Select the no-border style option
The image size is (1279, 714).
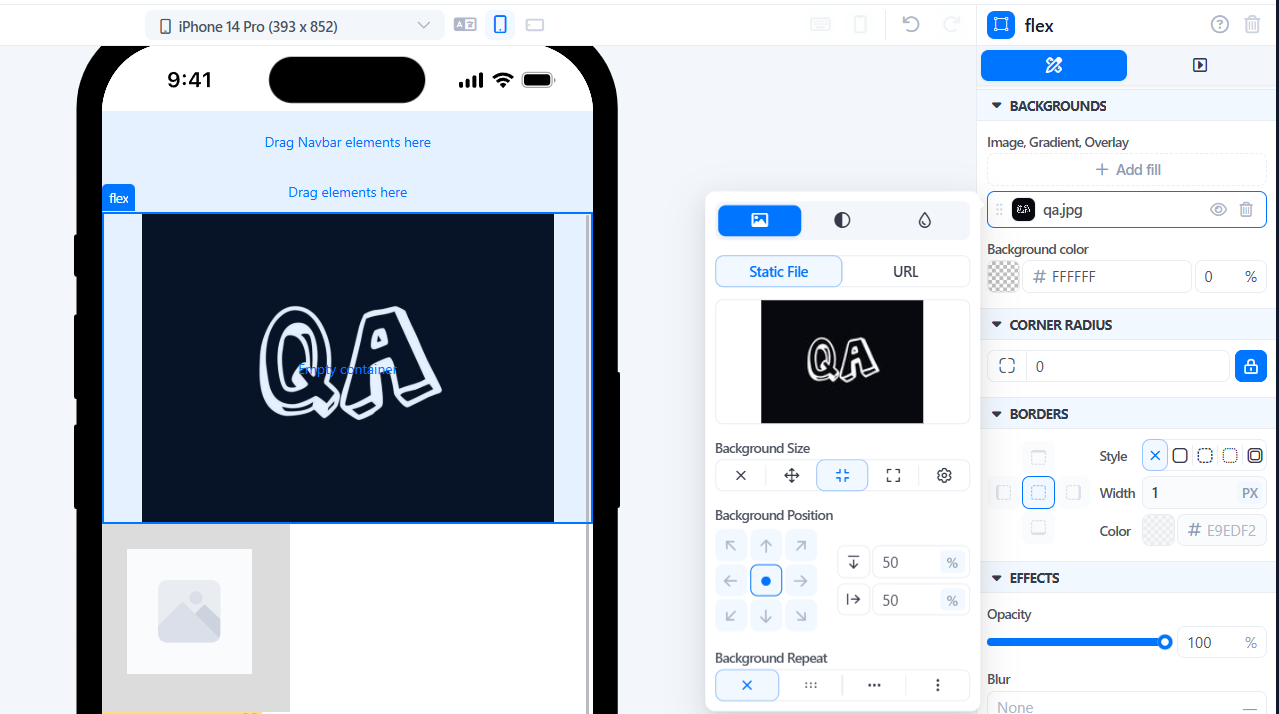coord(1155,456)
